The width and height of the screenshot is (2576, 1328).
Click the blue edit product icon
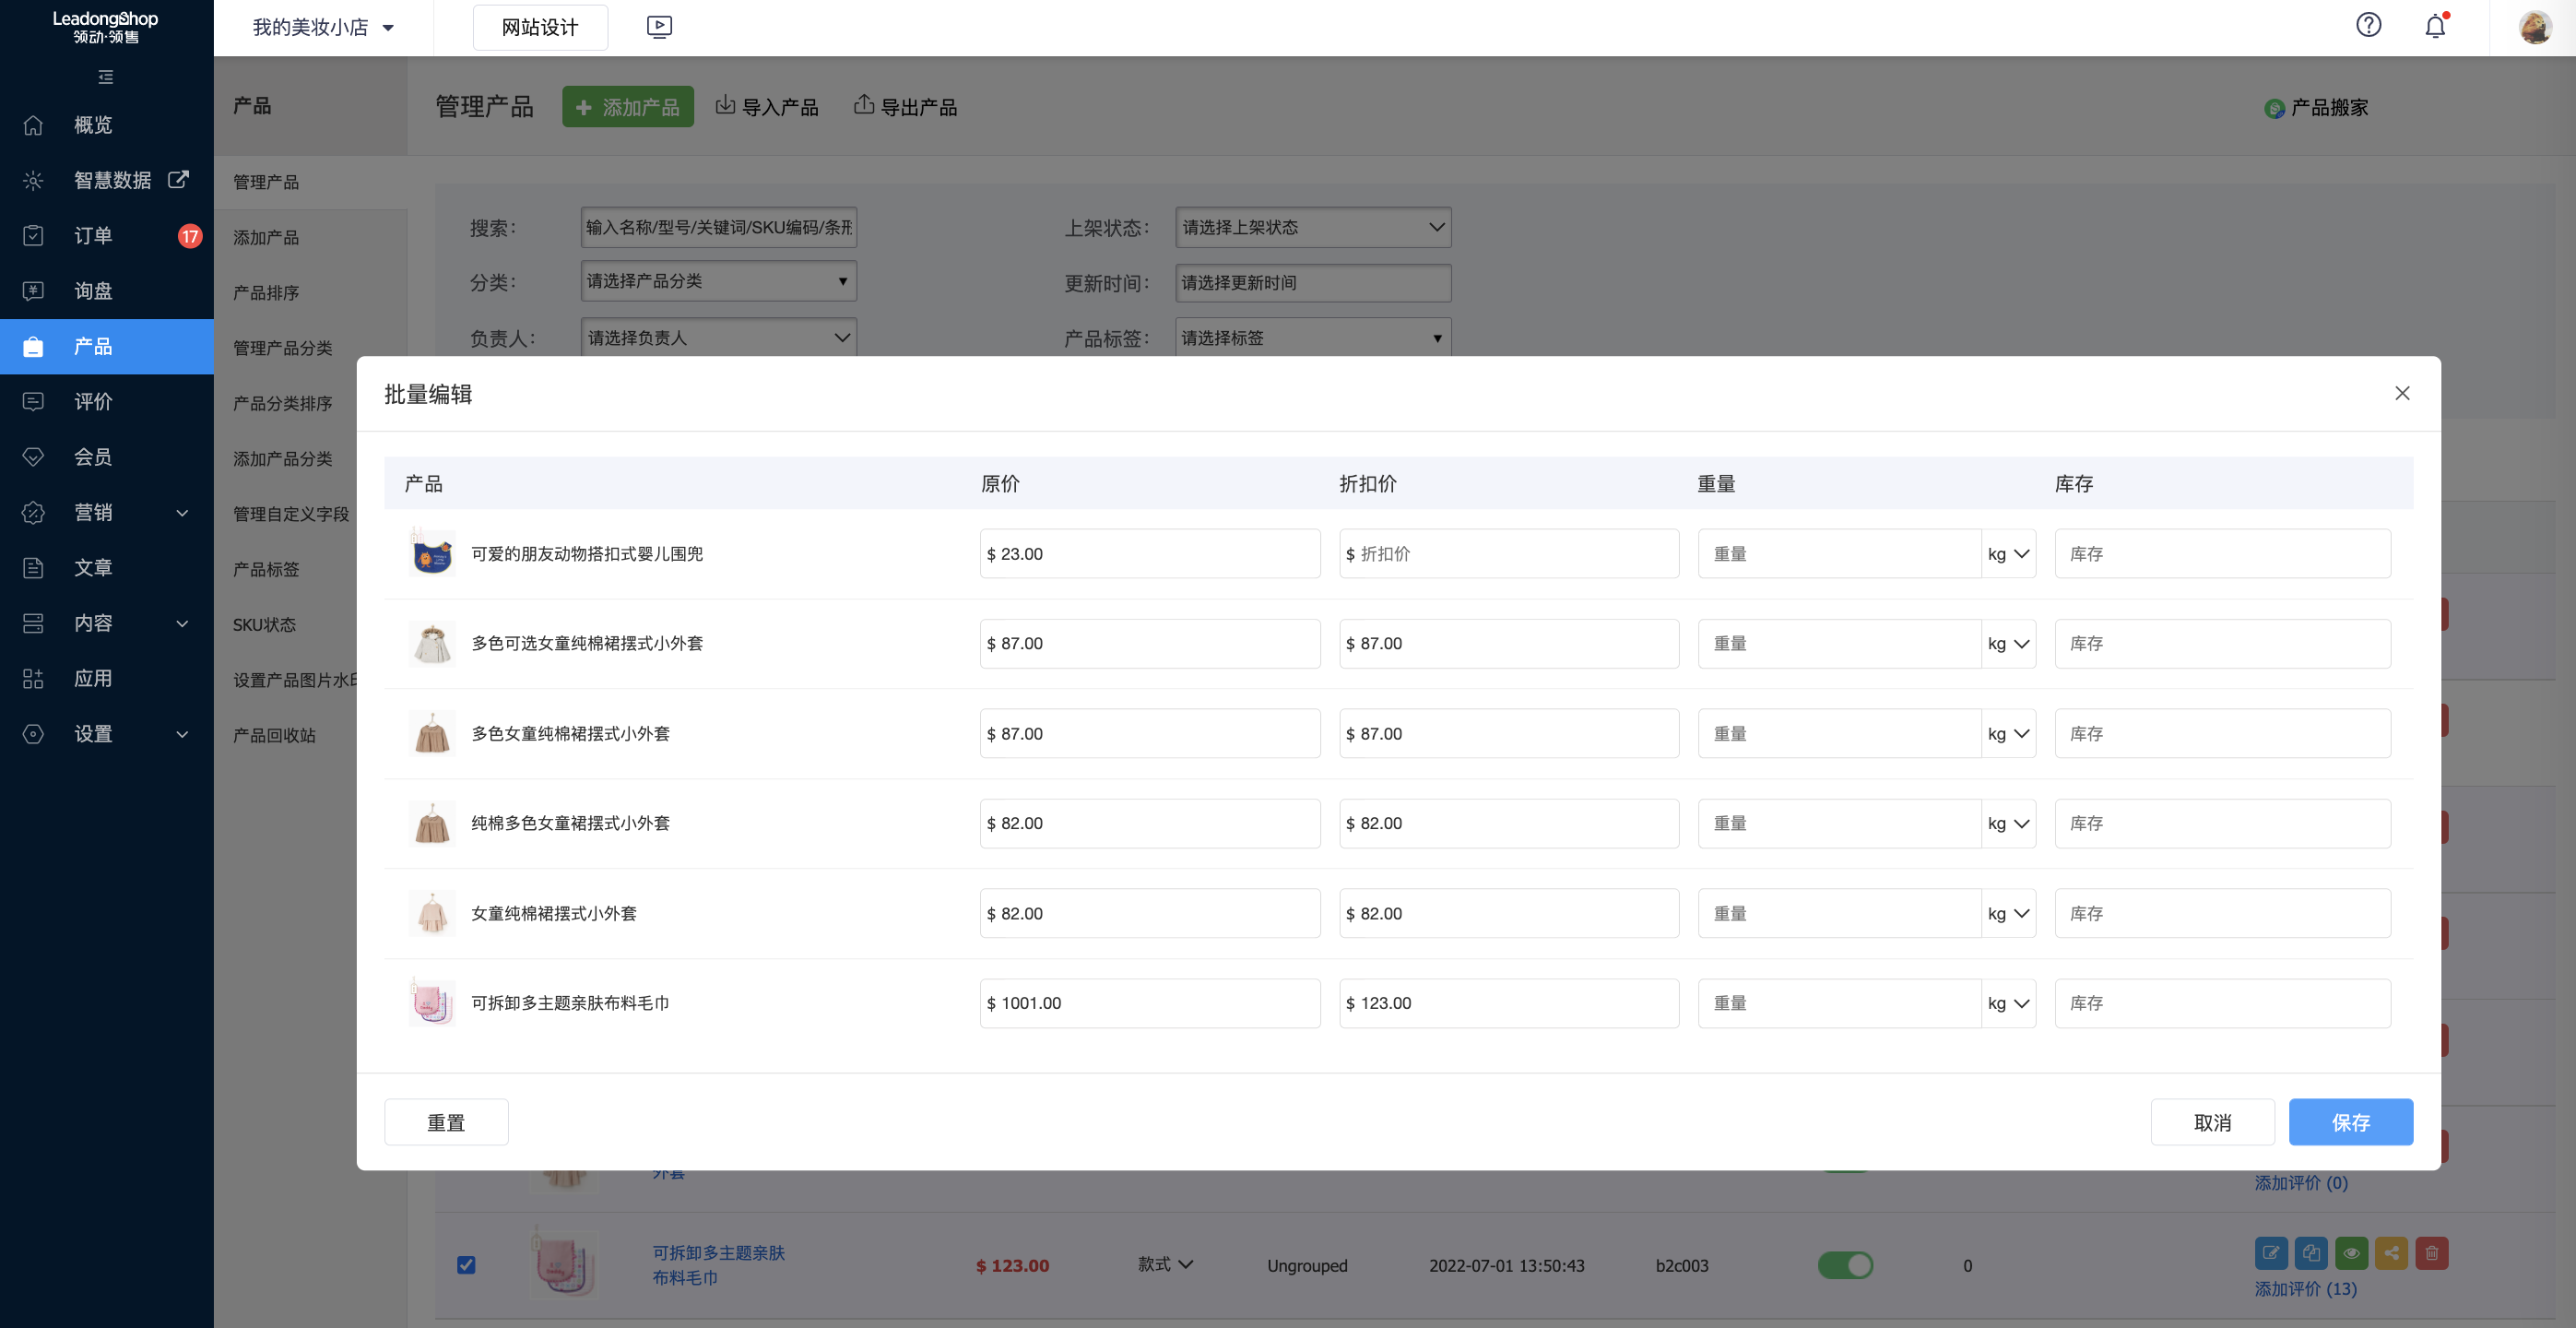pyautogui.click(x=2270, y=1252)
